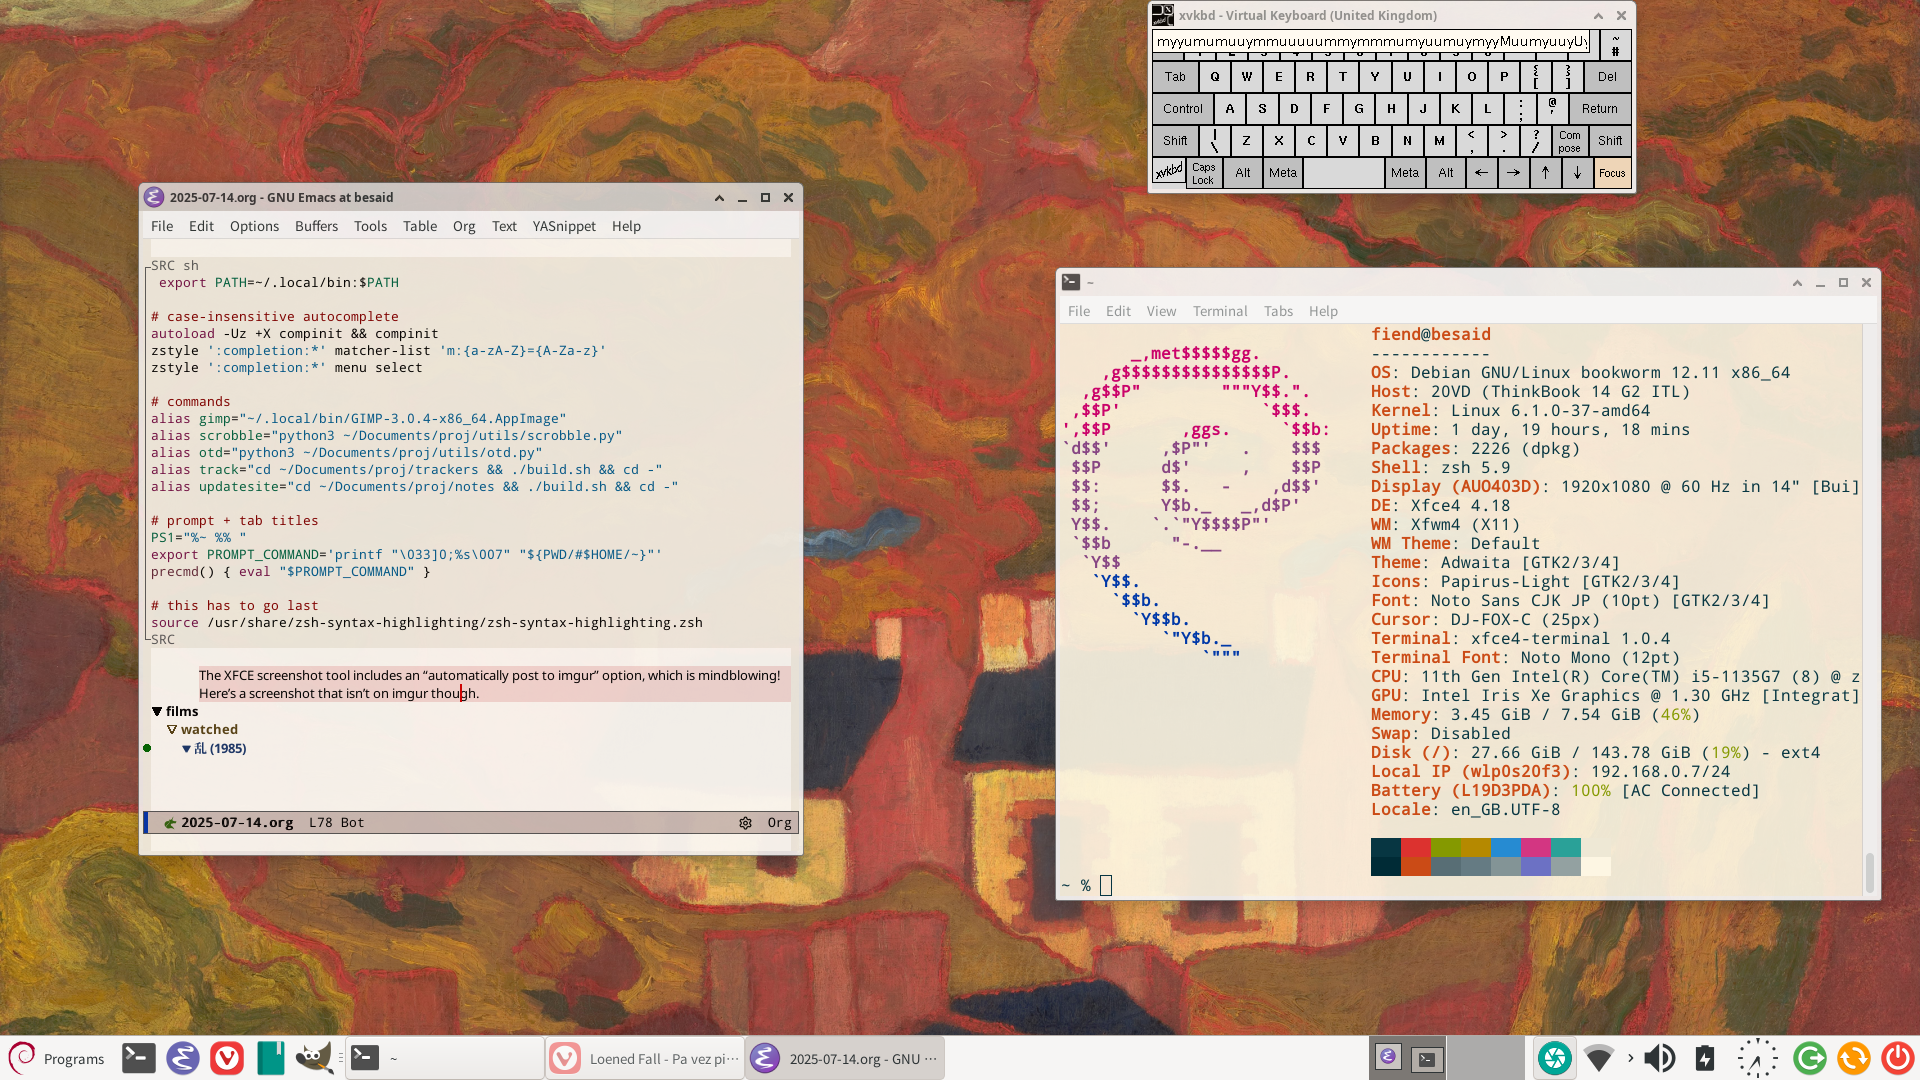This screenshot has height=1080, width=1920.
Task: Expand the hidden tray items arrow
Action: click(x=1631, y=1058)
